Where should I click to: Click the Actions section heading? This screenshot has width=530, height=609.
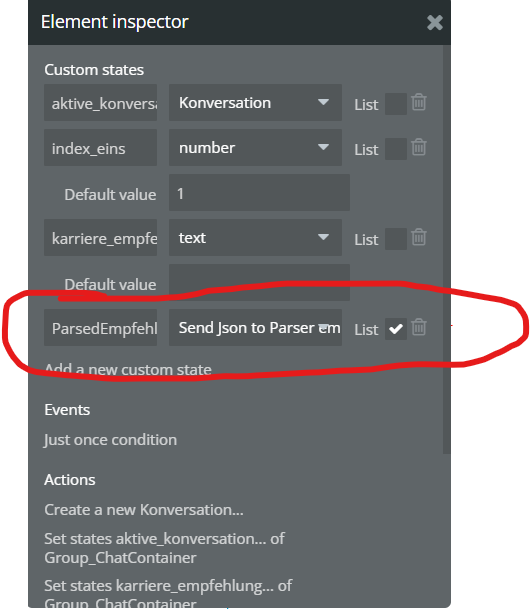(x=70, y=480)
